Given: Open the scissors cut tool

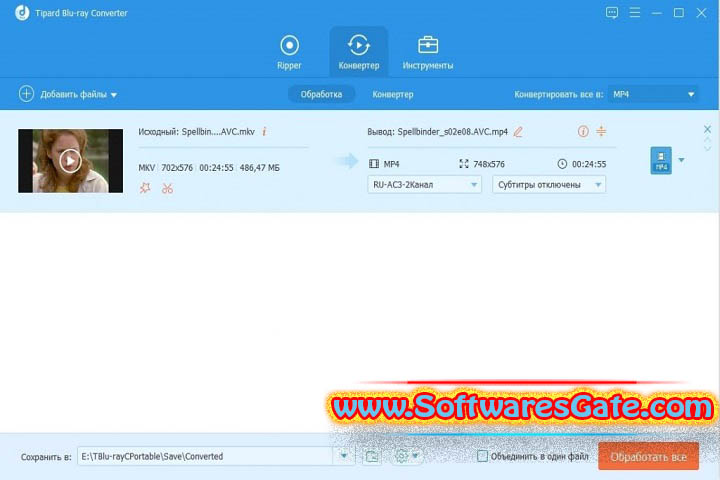Looking at the screenshot, I should (x=167, y=188).
